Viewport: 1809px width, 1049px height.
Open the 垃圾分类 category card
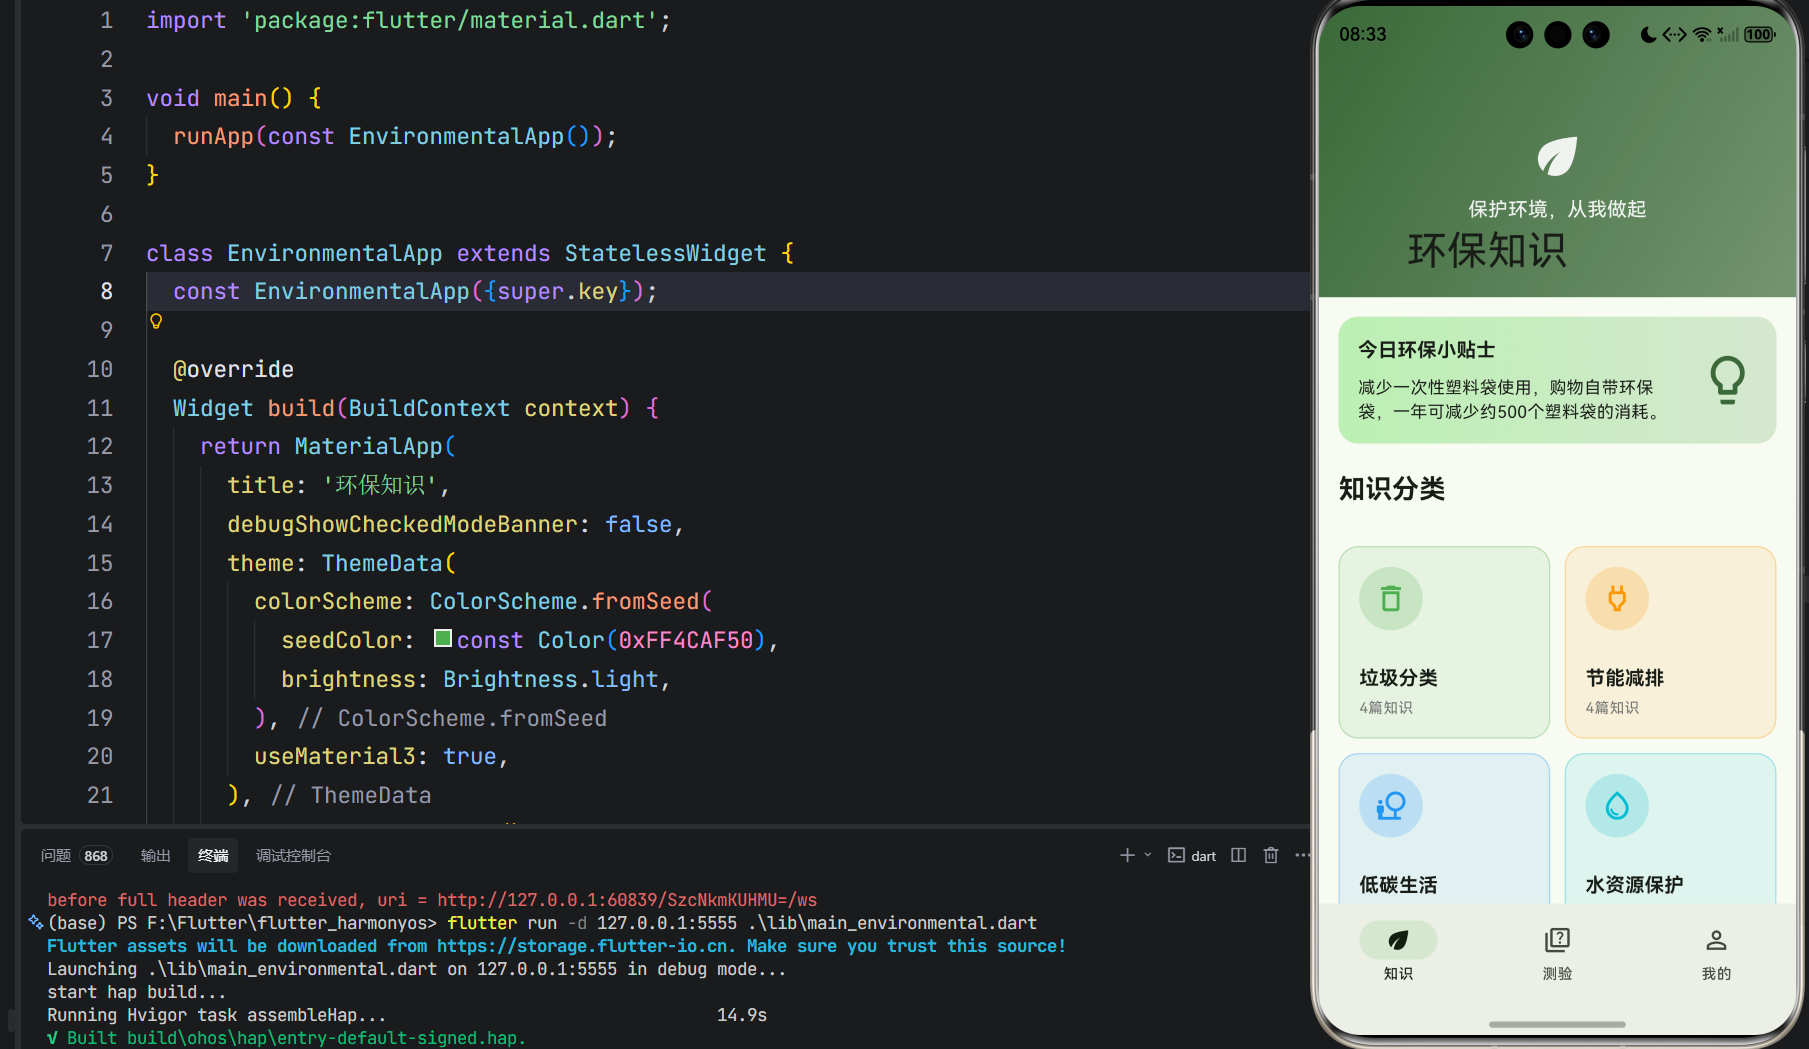coord(1444,642)
